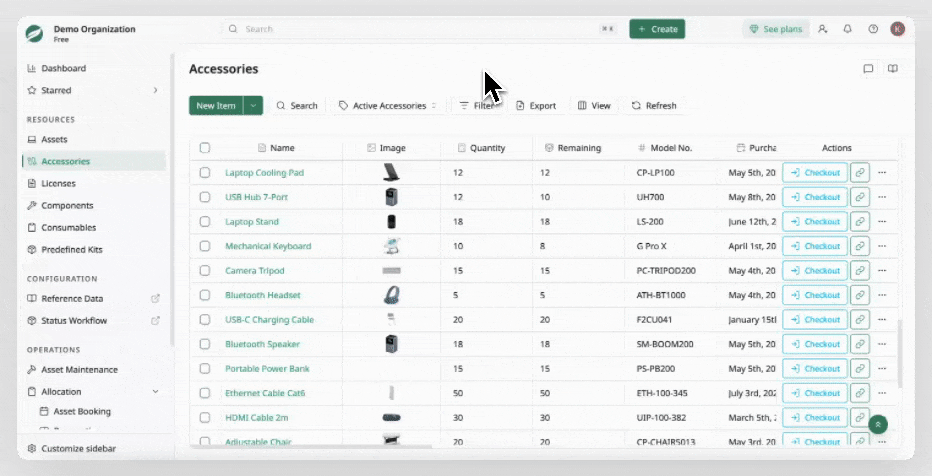Open more actions for USB Hub 7-Port
Screen dimensions: 932x476
pos(882,197)
